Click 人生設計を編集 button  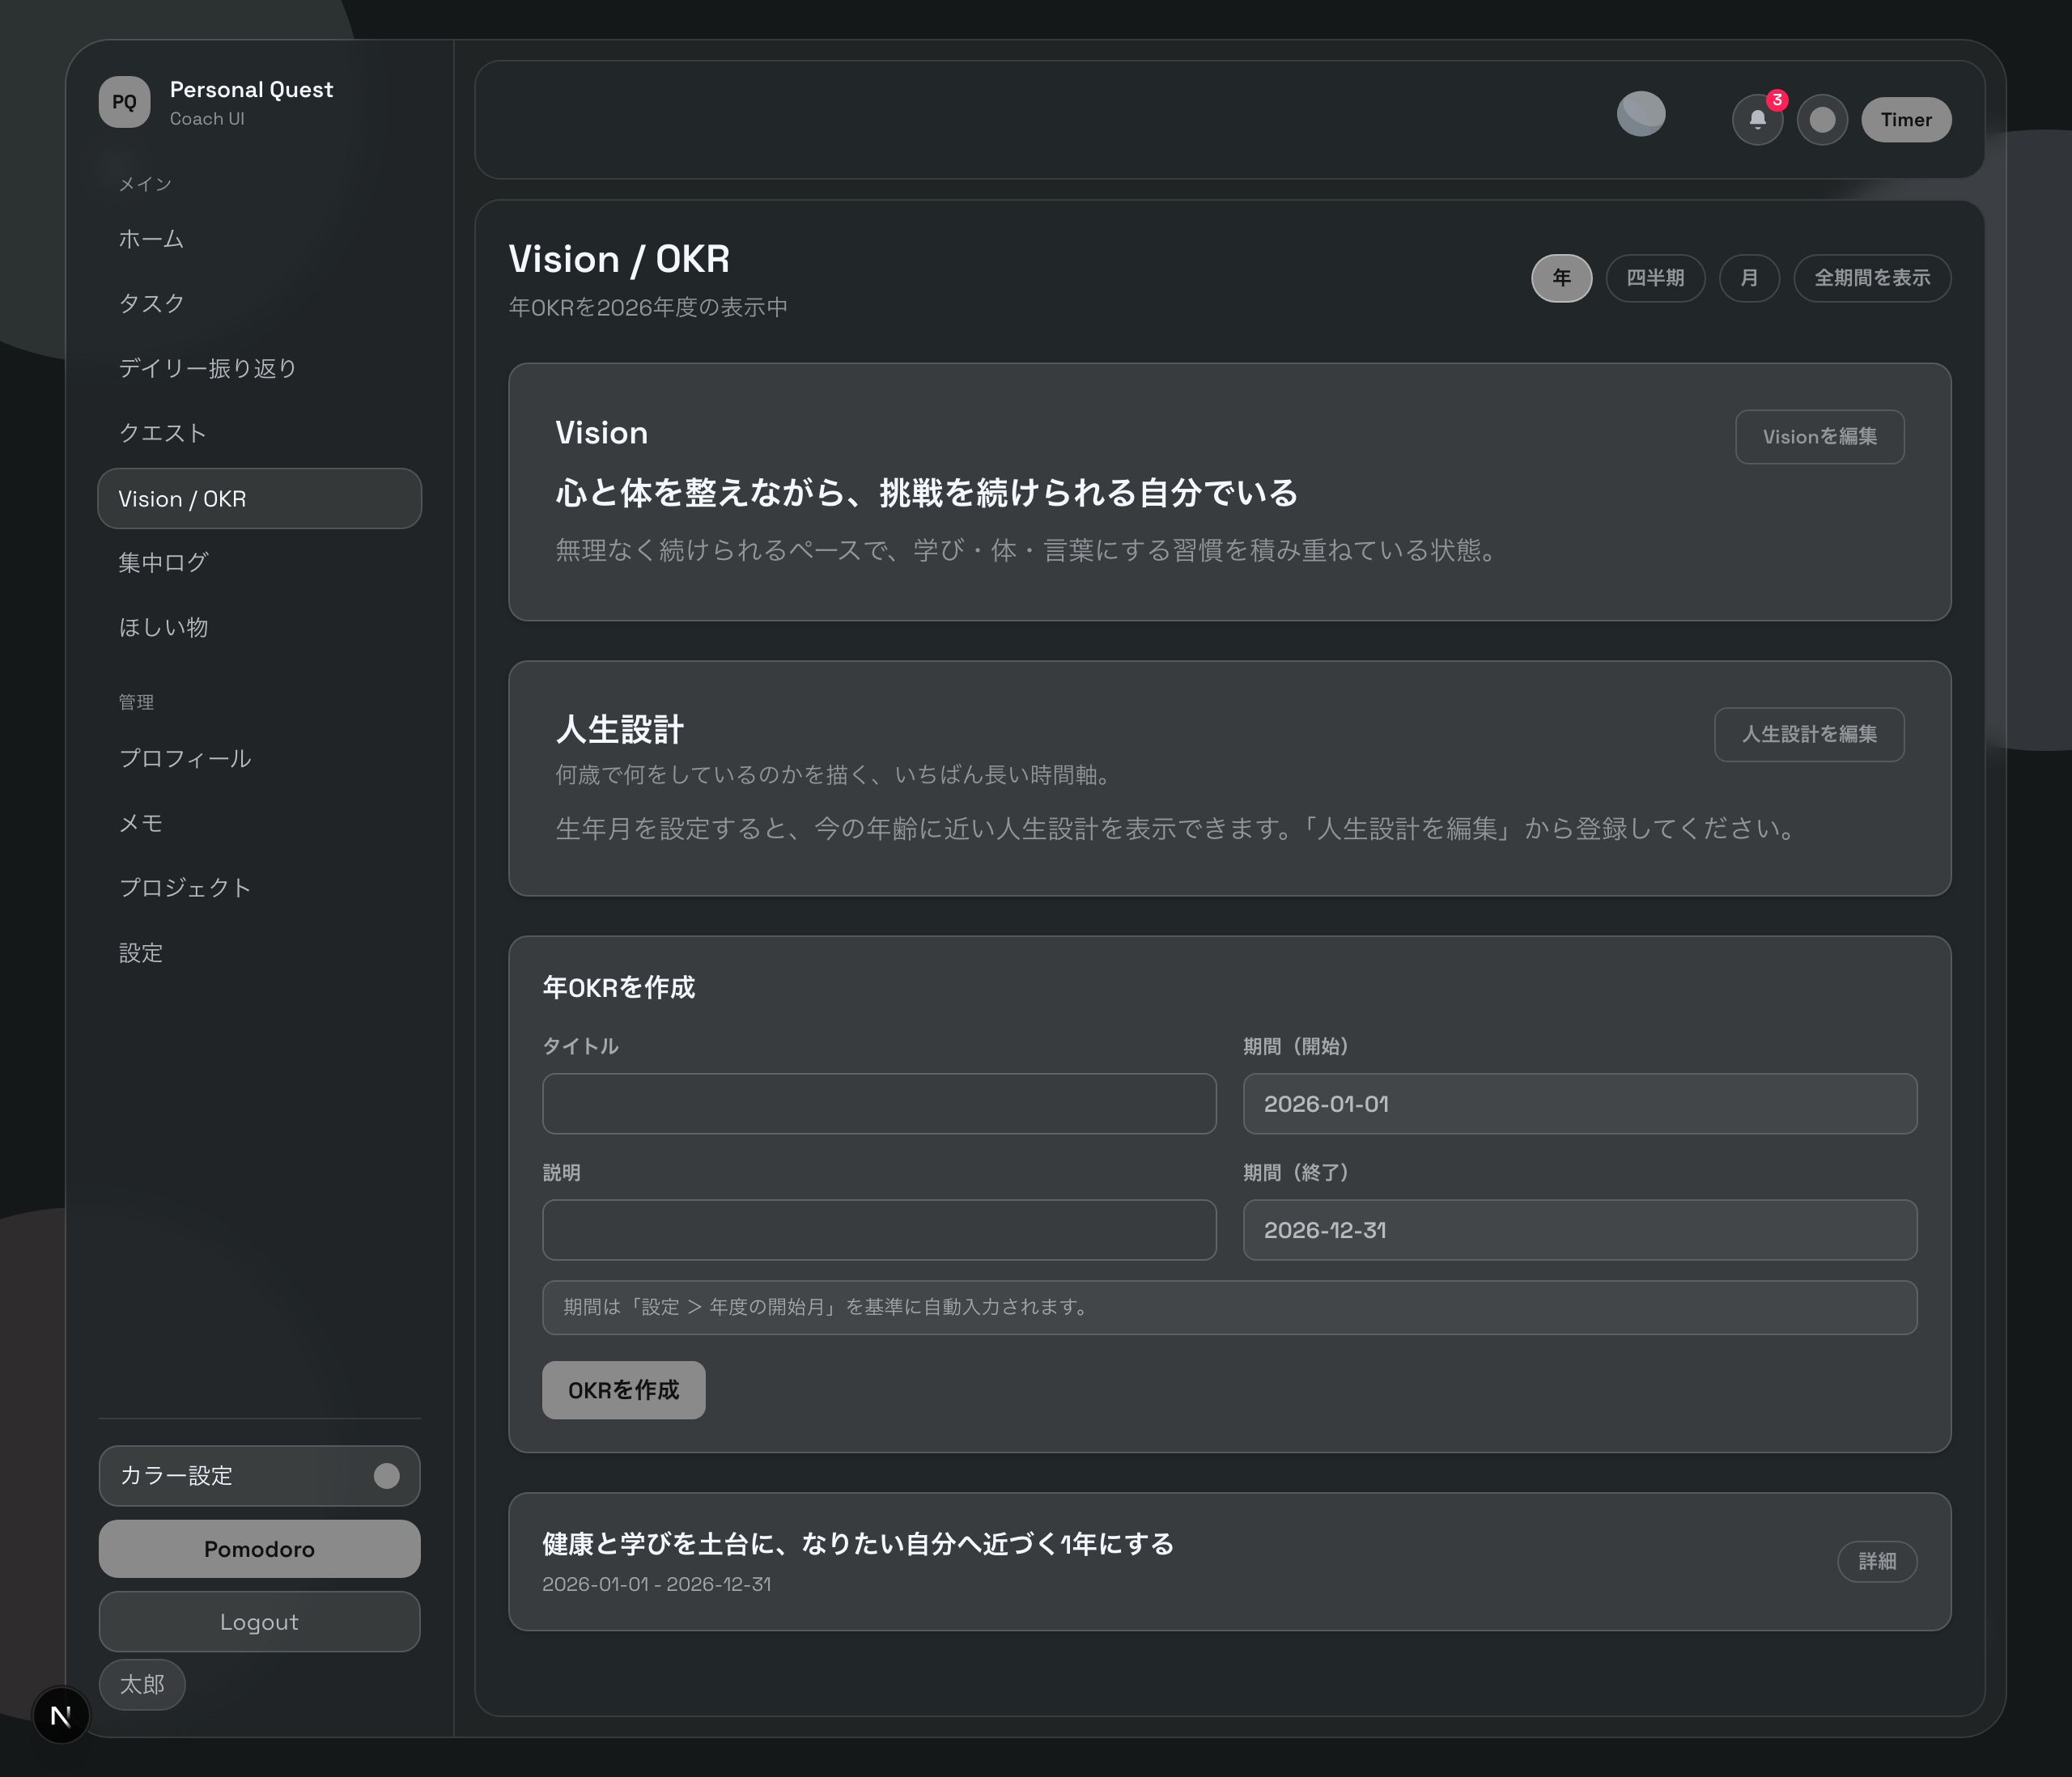point(1809,735)
